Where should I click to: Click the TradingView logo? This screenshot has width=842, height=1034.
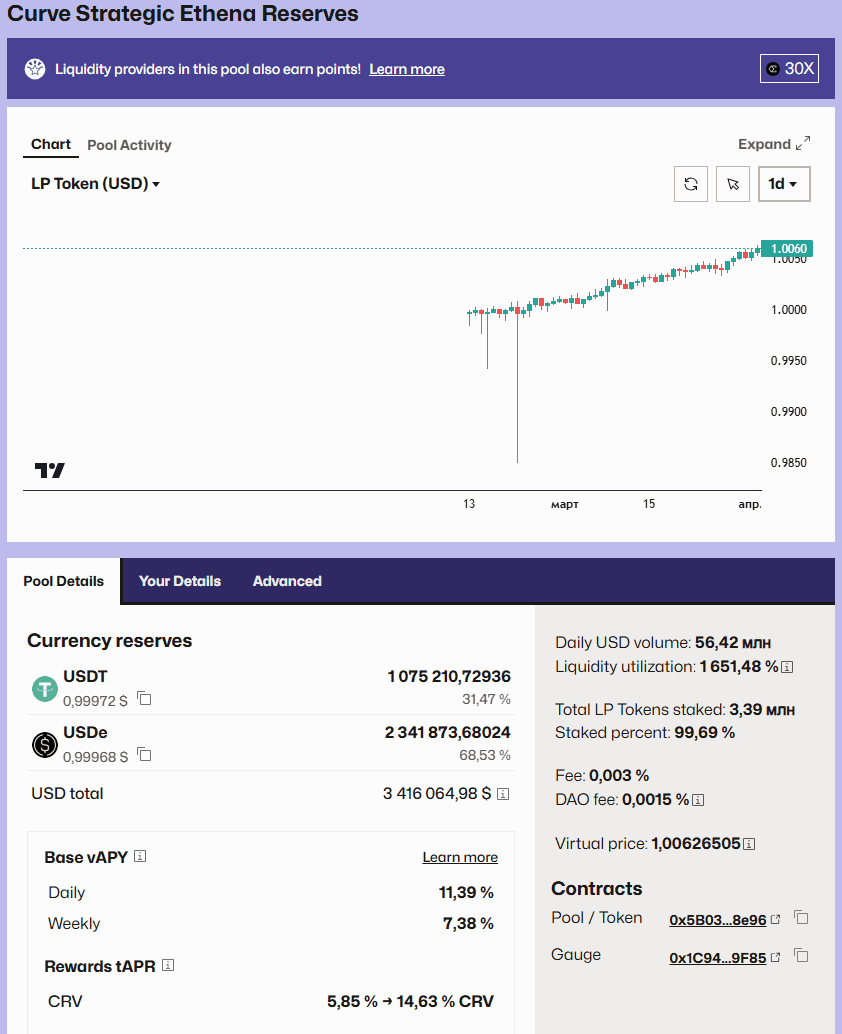(x=49, y=470)
